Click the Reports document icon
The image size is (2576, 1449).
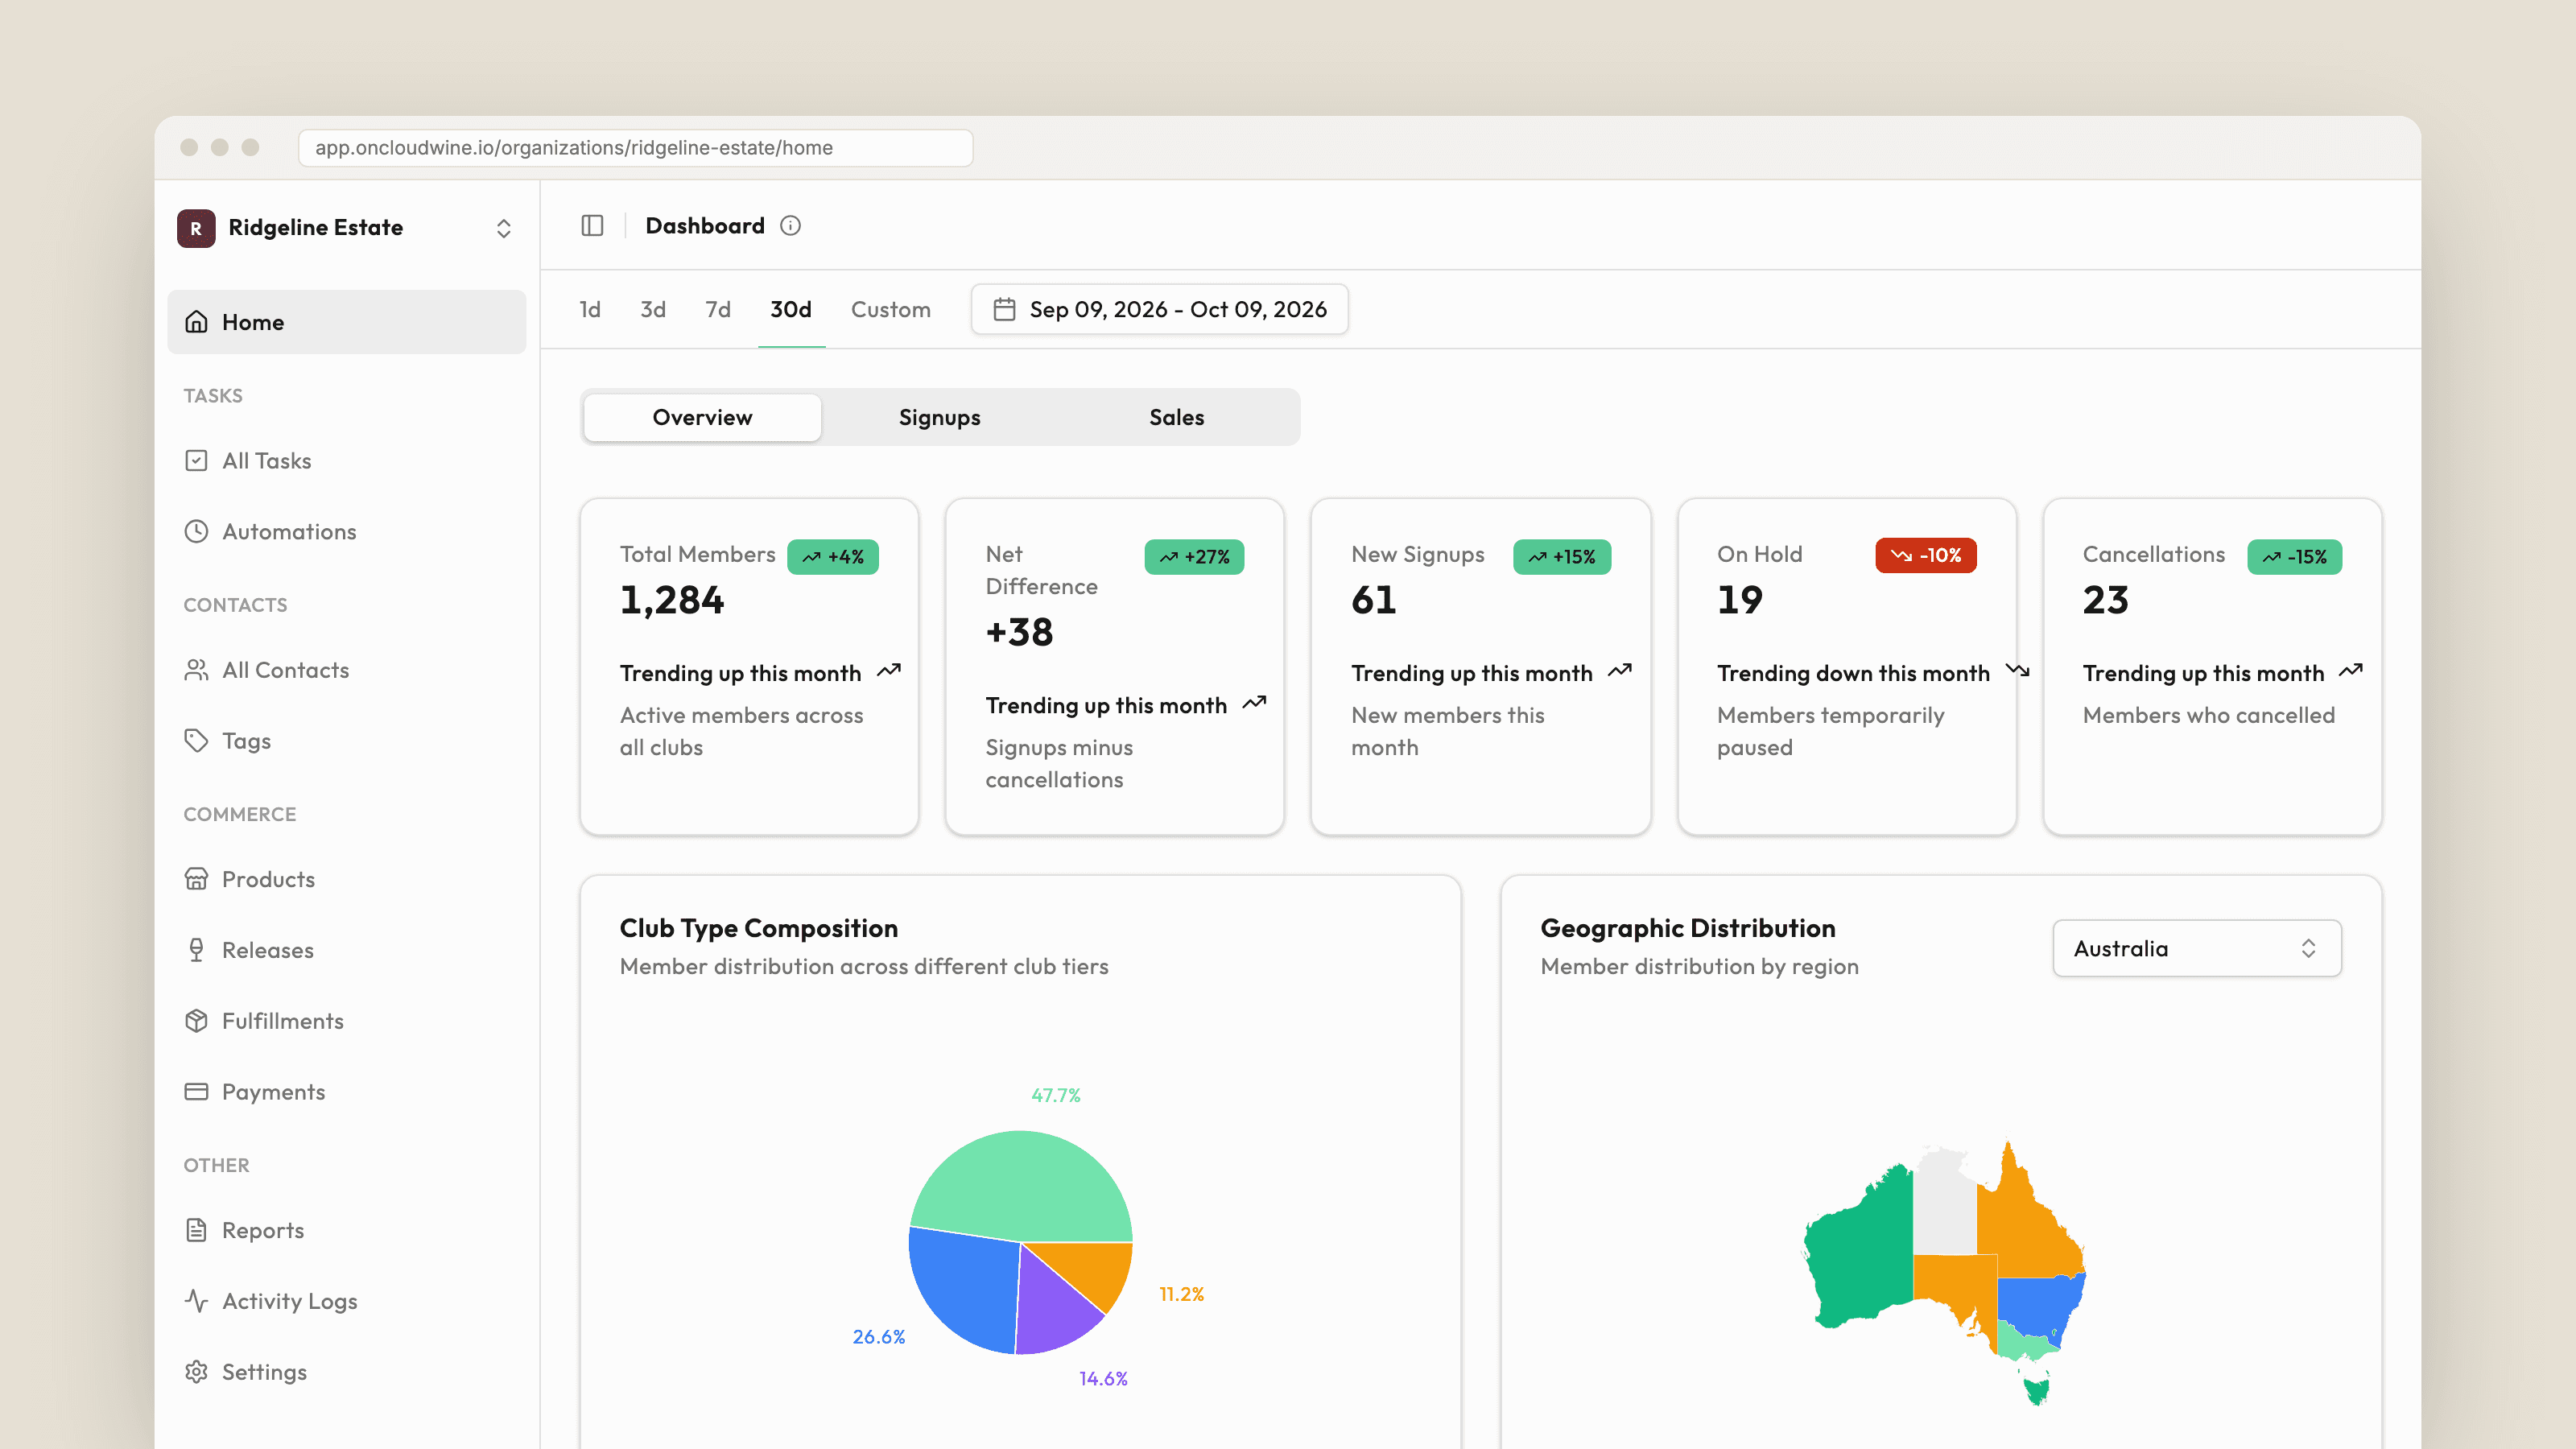tap(196, 1231)
